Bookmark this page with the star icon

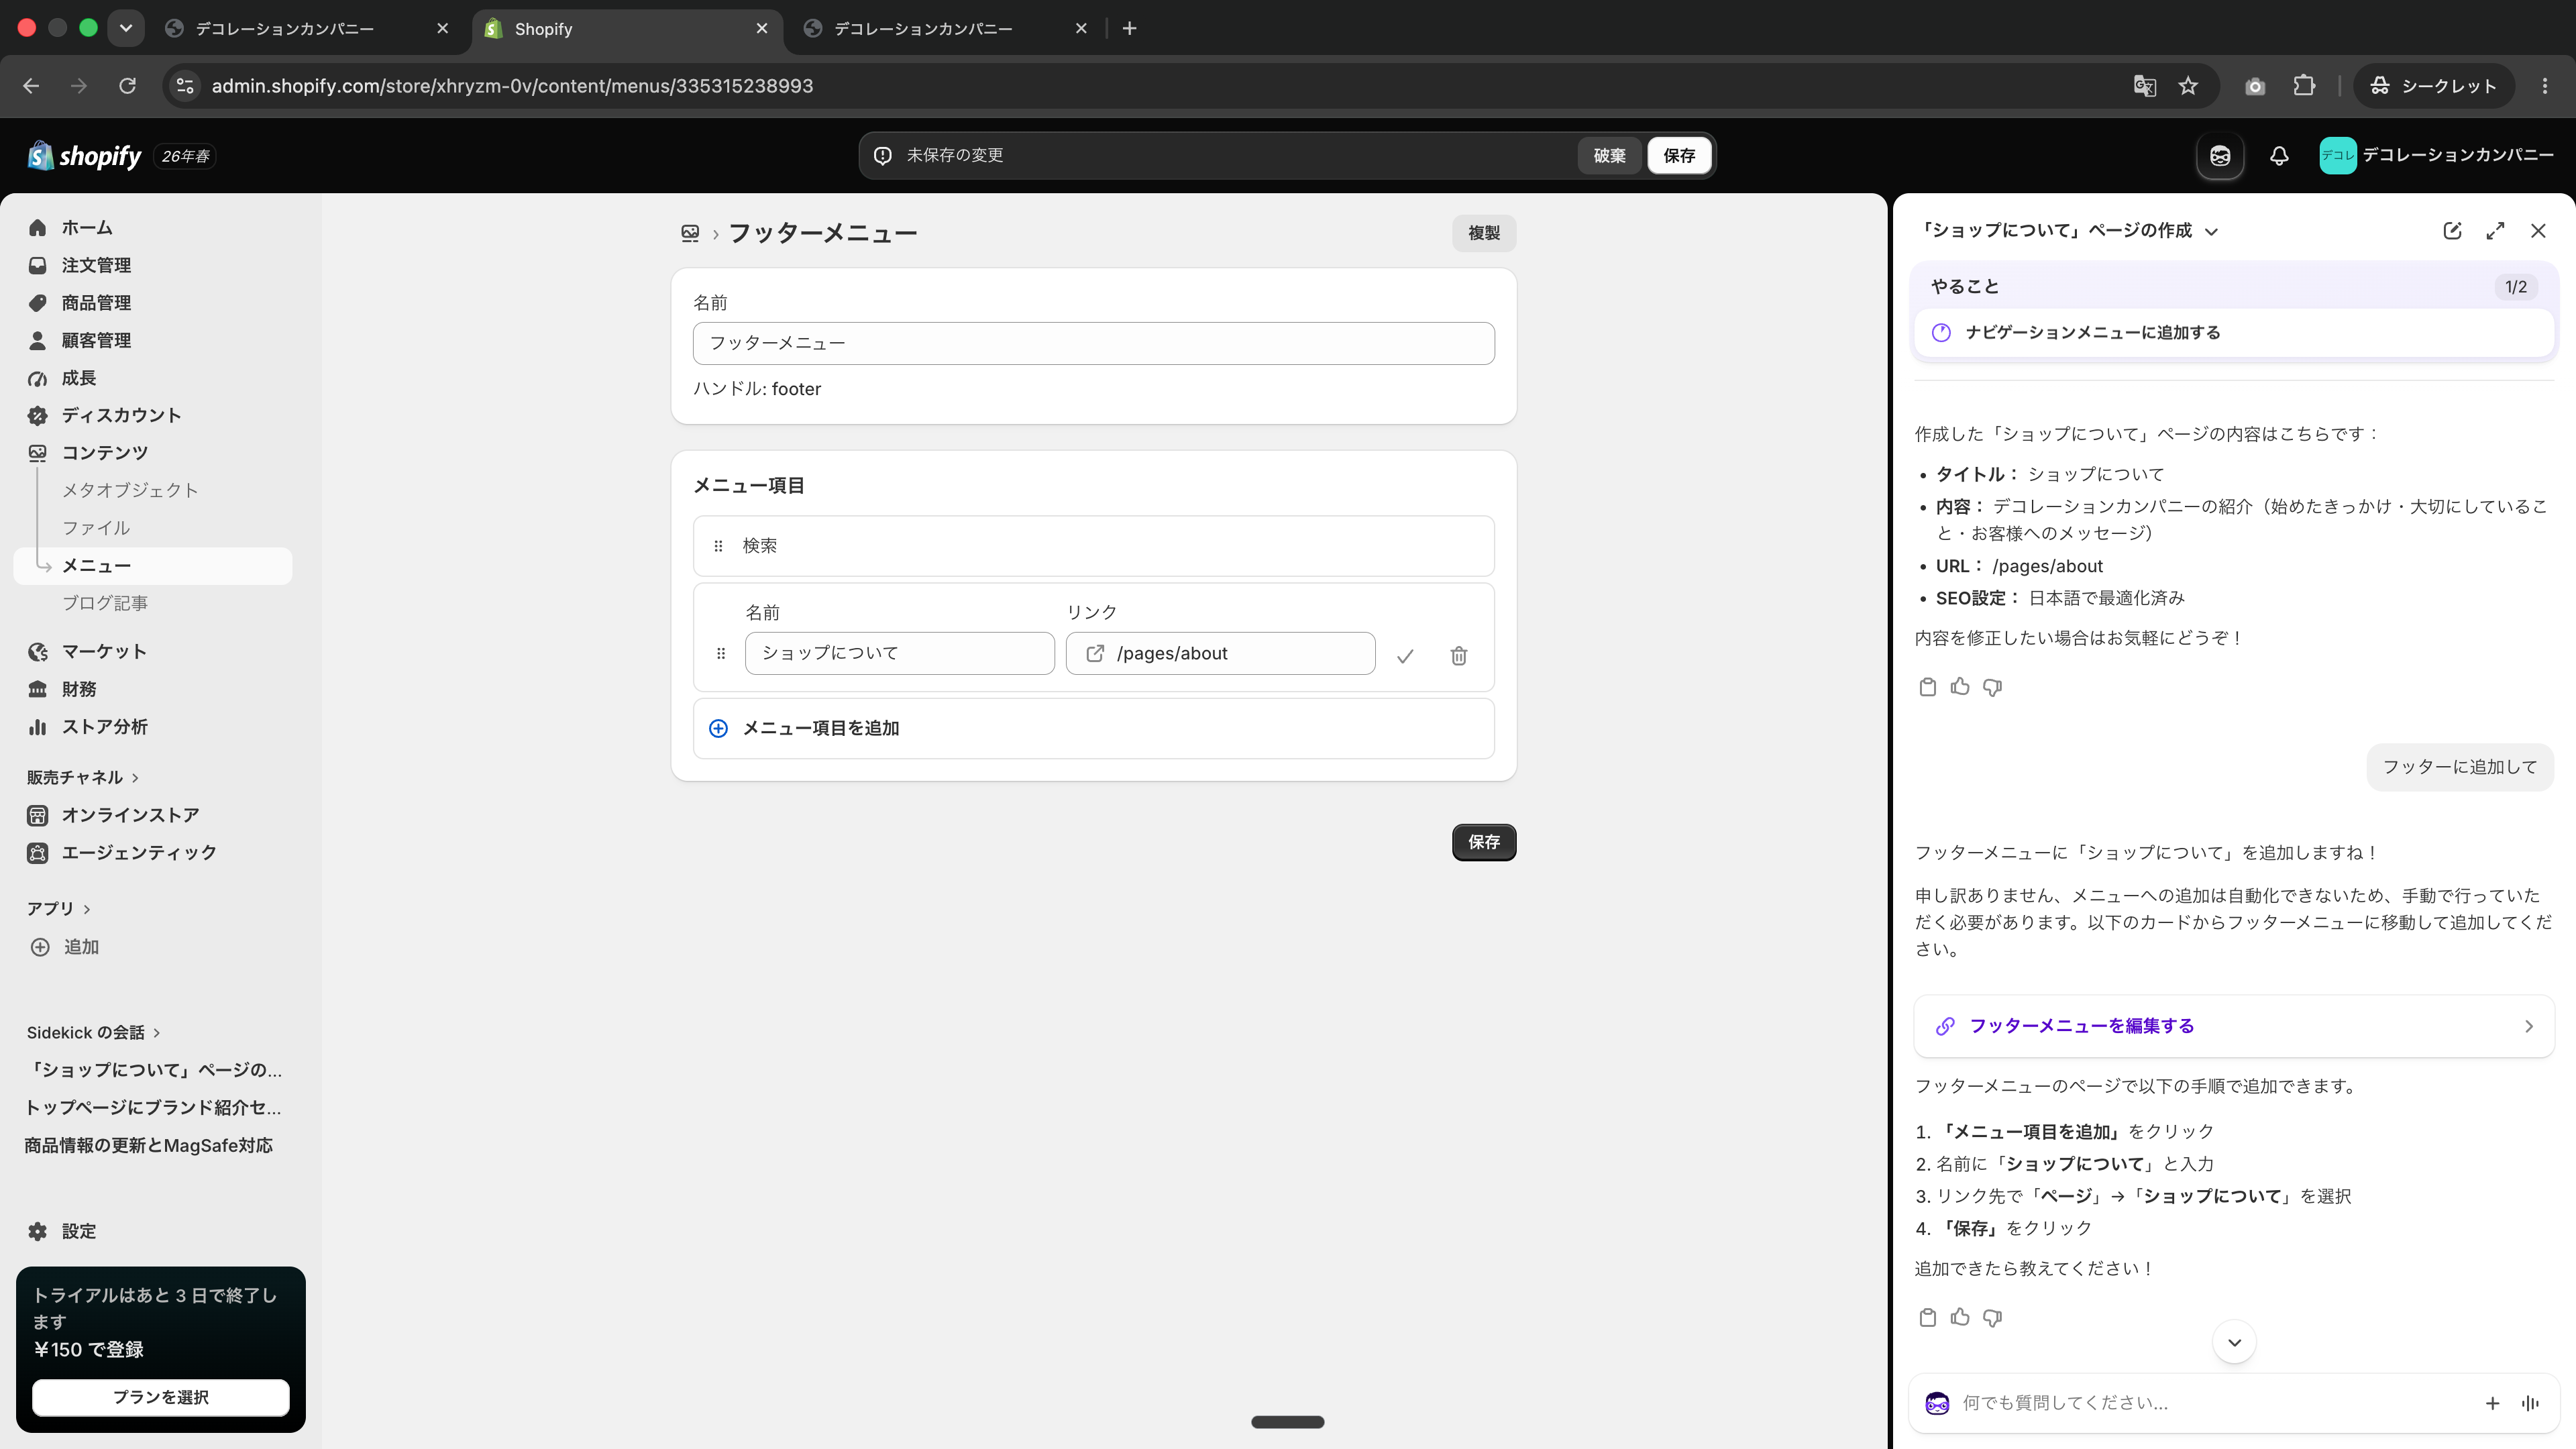[x=2188, y=86]
